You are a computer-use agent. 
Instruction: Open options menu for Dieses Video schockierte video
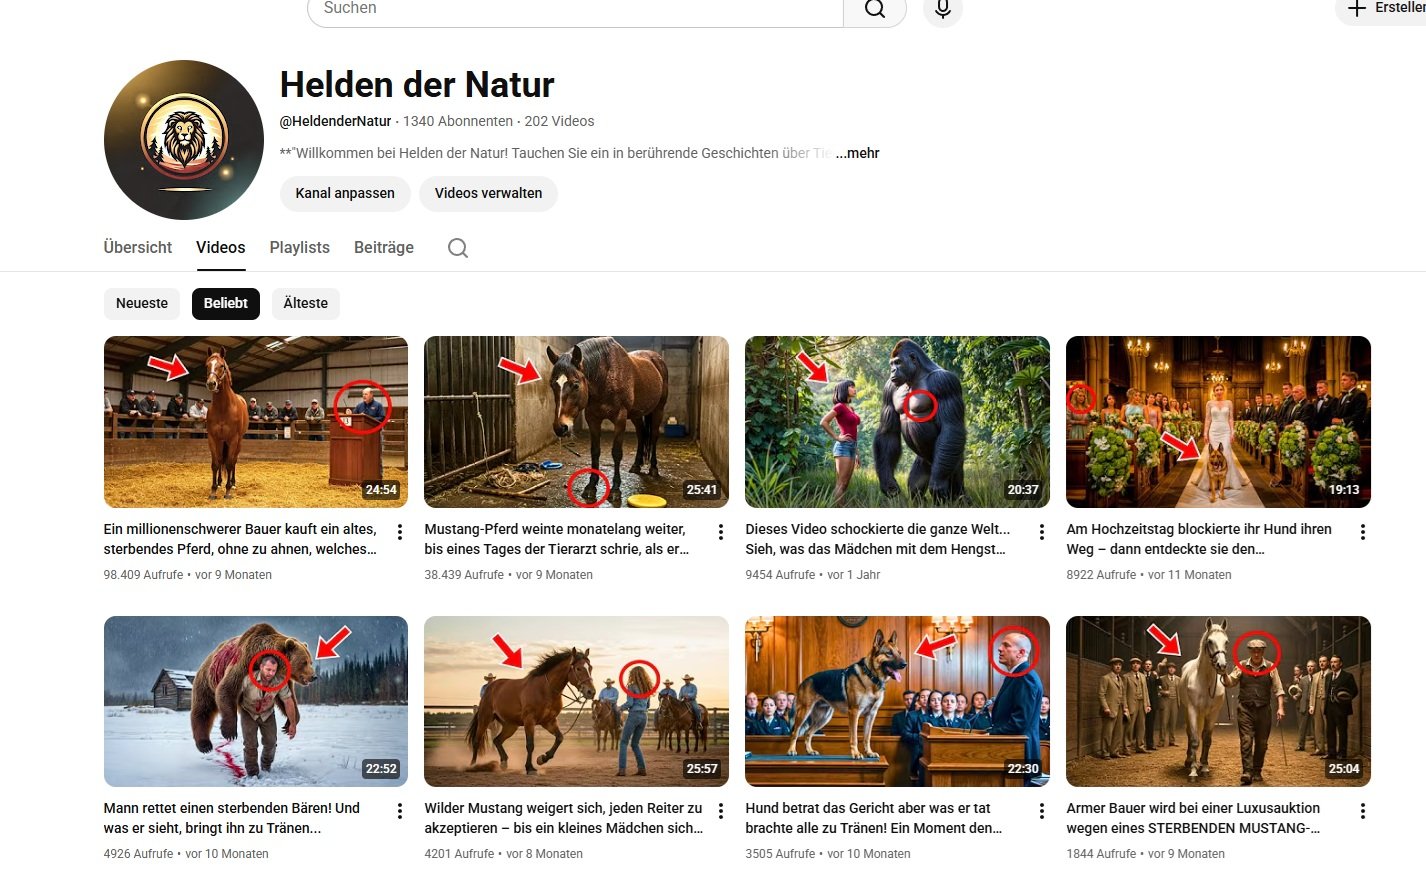click(1042, 532)
